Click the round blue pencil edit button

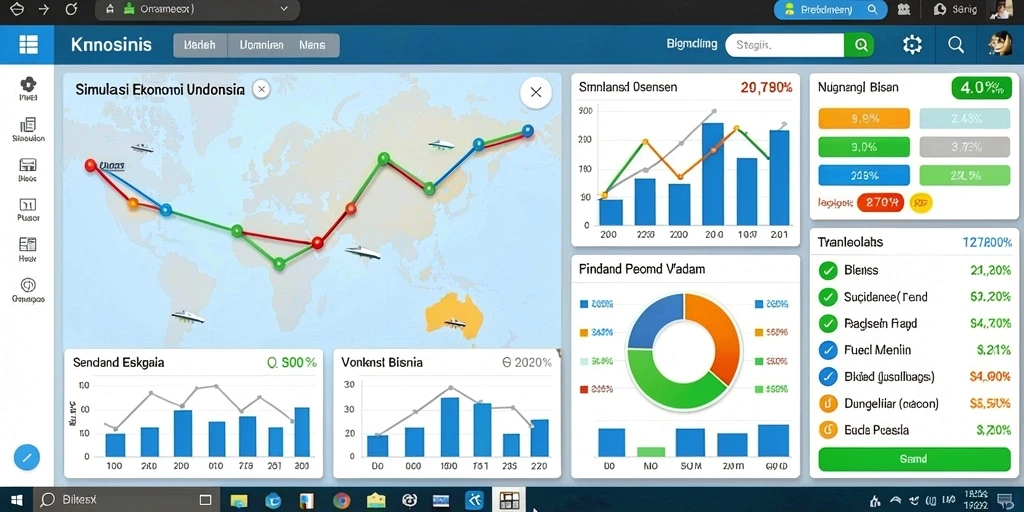pos(27,457)
